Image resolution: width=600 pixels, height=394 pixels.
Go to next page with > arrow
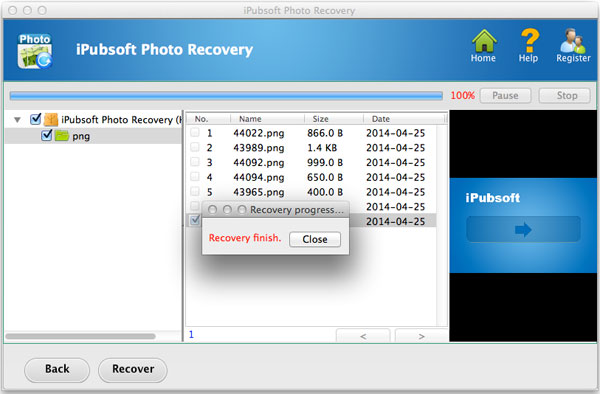coord(421,336)
